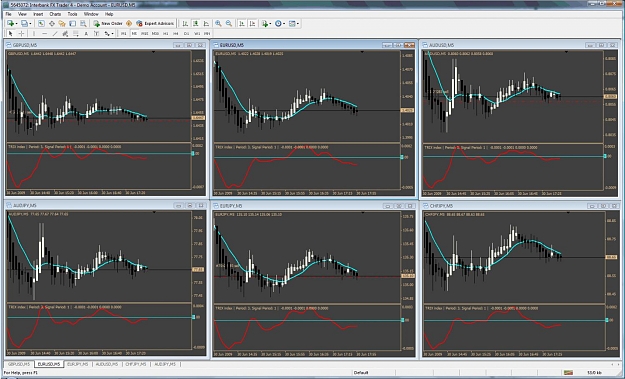
Task: Open the Navigator folder-star icon
Action: [x=62, y=24]
